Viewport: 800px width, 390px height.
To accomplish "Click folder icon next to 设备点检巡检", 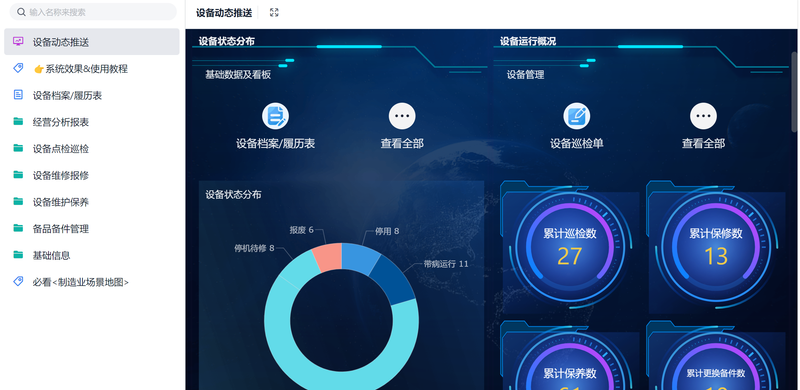I will tap(18, 148).
